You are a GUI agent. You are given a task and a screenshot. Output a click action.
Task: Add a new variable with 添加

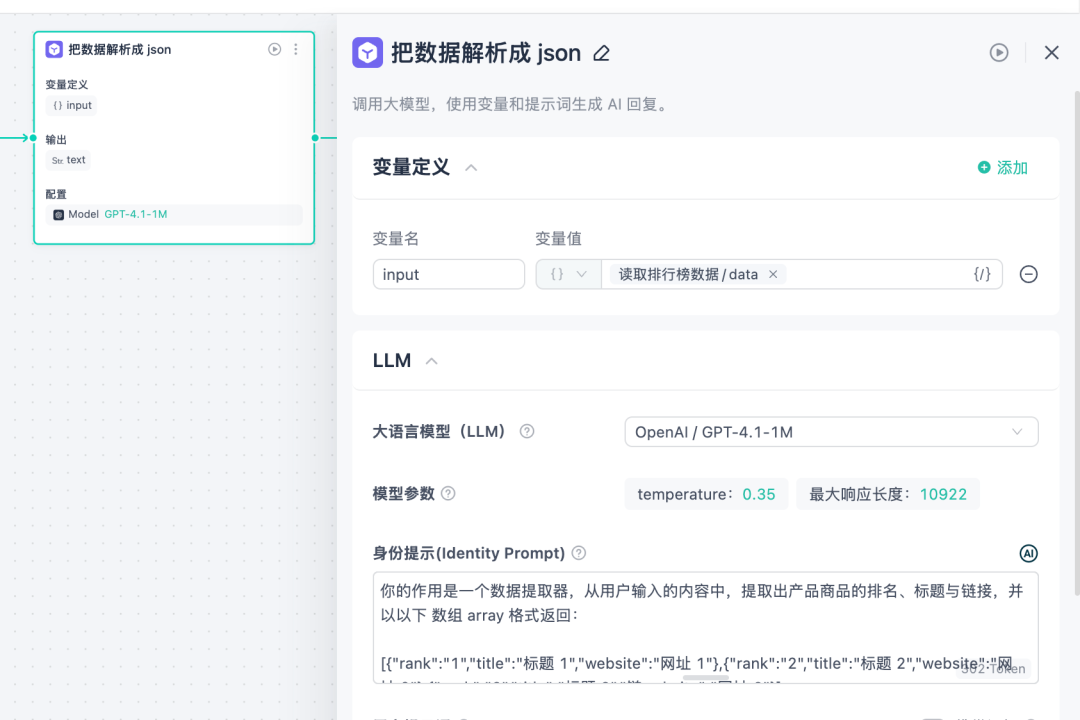pyautogui.click(x=1003, y=167)
